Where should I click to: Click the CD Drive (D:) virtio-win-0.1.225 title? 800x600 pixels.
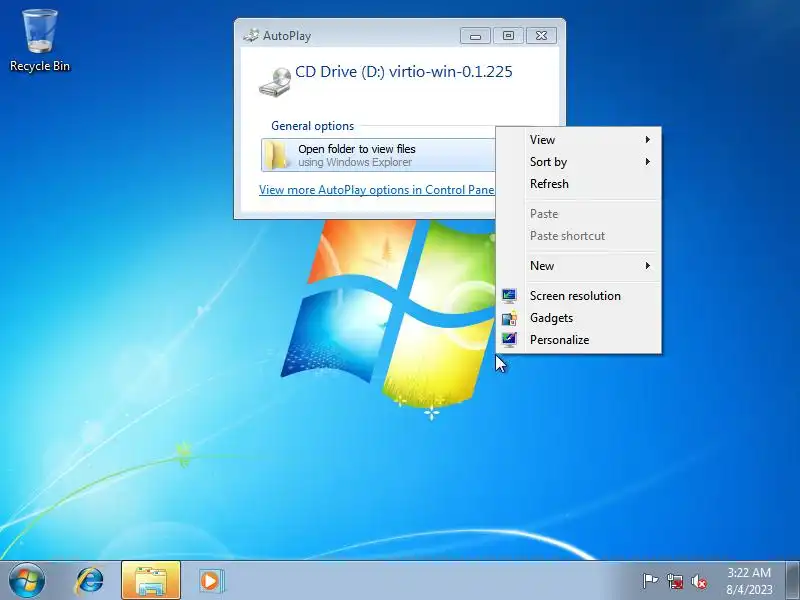tap(404, 72)
